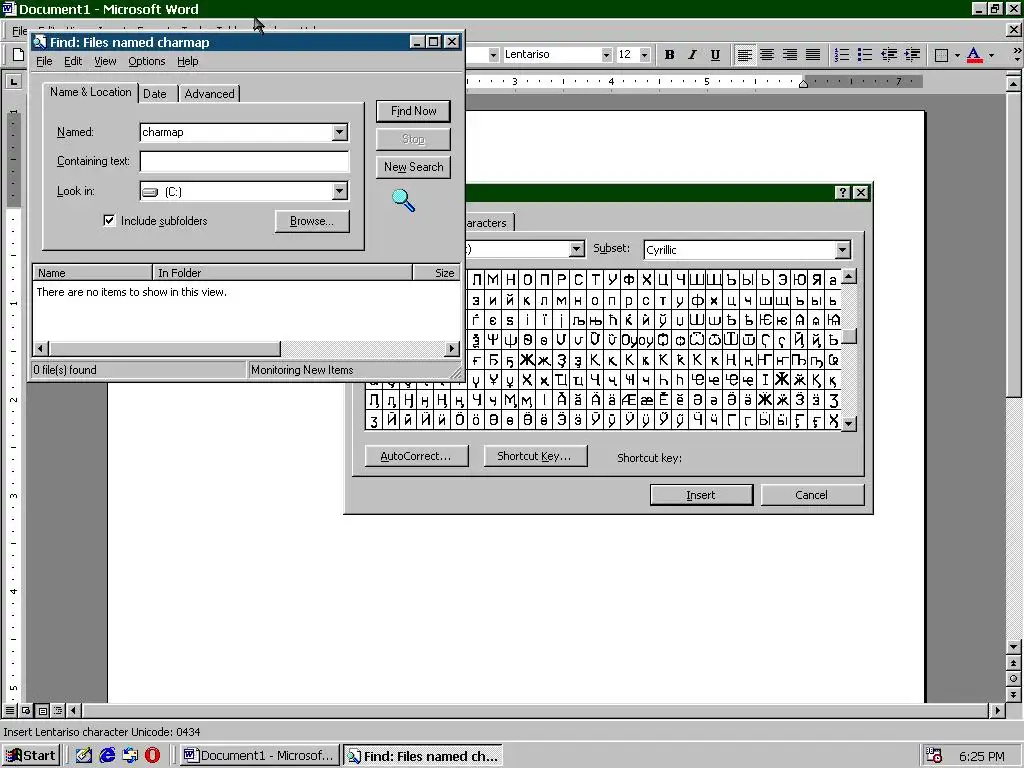Image resolution: width=1024 pixels, height=768 pixels.
Task: Click the ruler tab-type selector in Word
Action: click(13, 82)
